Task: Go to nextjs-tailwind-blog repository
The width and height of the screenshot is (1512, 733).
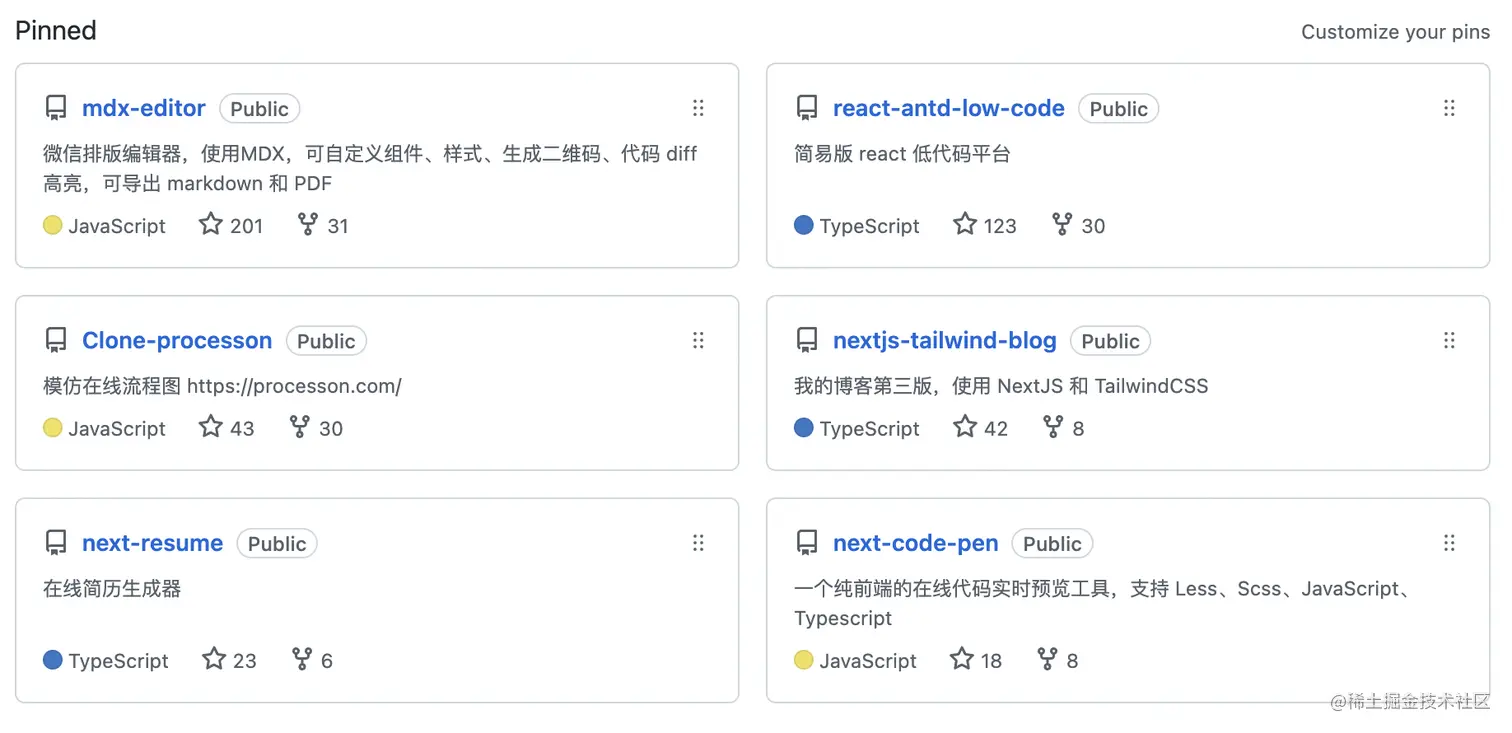Action: coord(944,341)
